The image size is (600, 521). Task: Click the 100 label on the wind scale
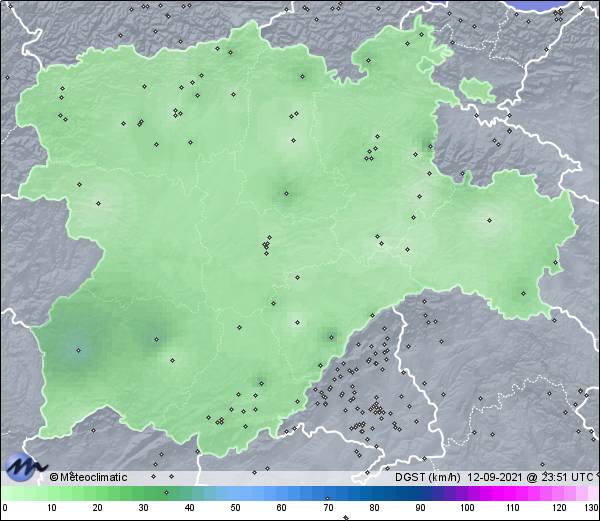[467, 508]
